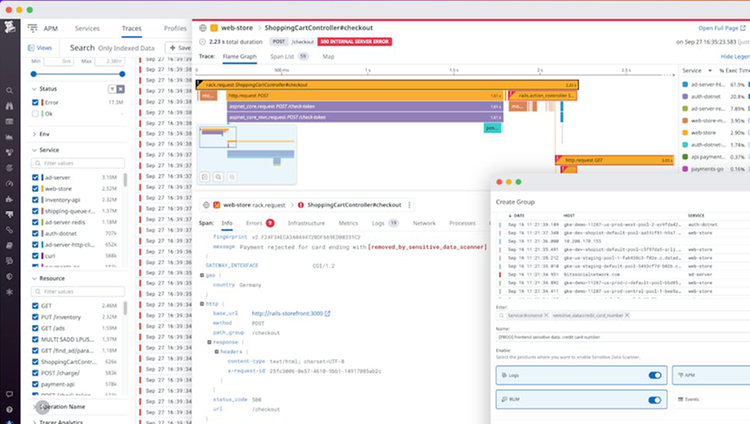The image size is (750, 424).
Task: Open the http://rails-storefront:3000 link
Action: [287, 313]
